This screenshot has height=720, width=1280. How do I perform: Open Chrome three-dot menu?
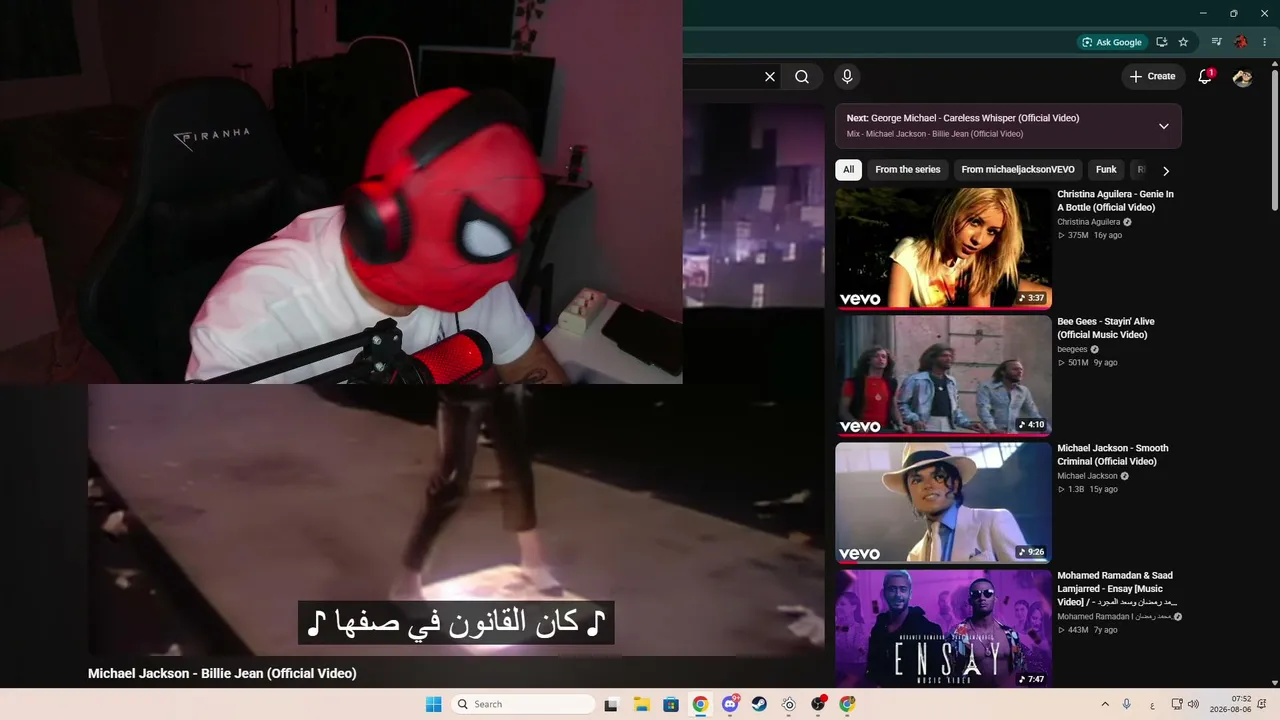(1265, 42)
